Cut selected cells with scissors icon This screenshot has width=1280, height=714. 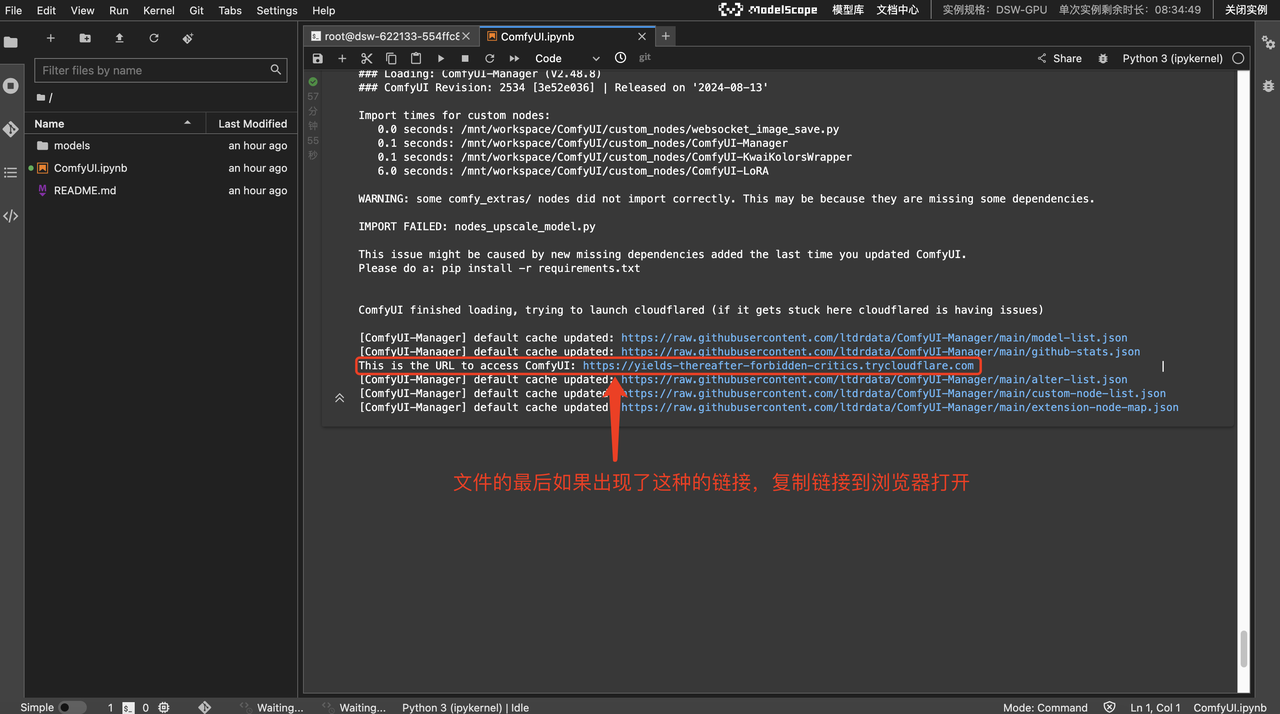367,58
